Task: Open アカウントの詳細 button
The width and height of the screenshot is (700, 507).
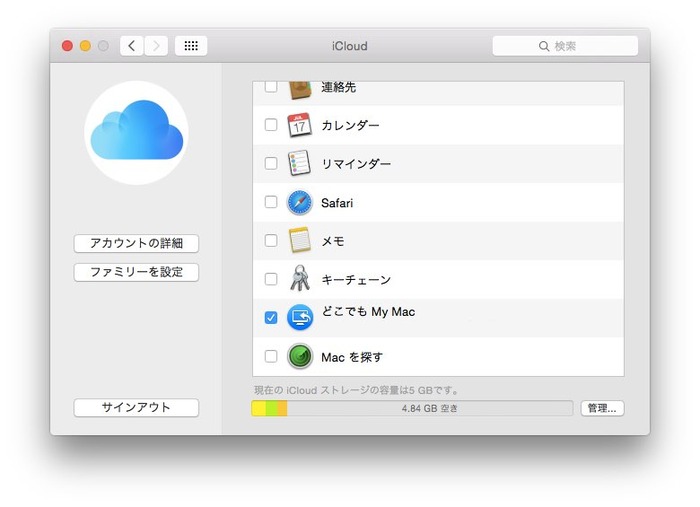Action: tap(136, 243)
